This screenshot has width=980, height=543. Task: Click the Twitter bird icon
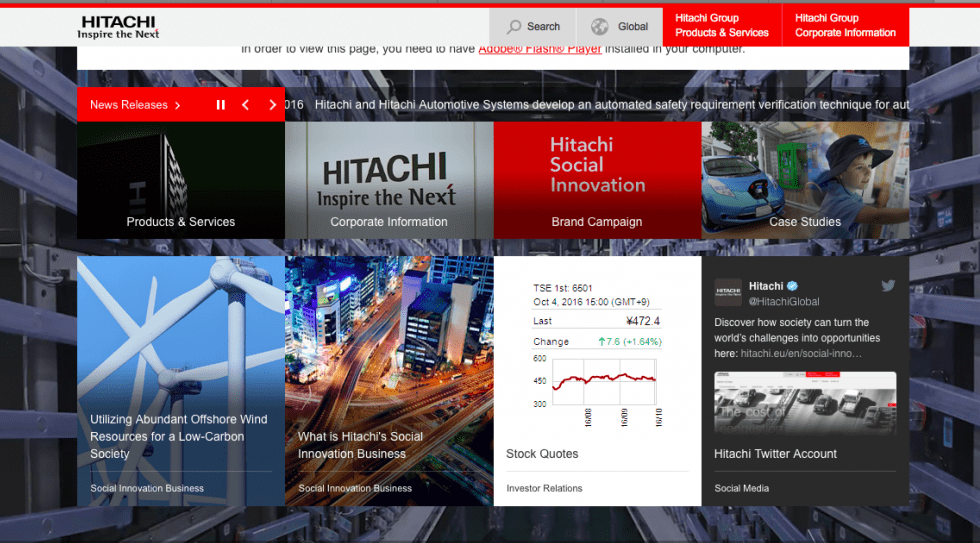click(x=887, y=286)
